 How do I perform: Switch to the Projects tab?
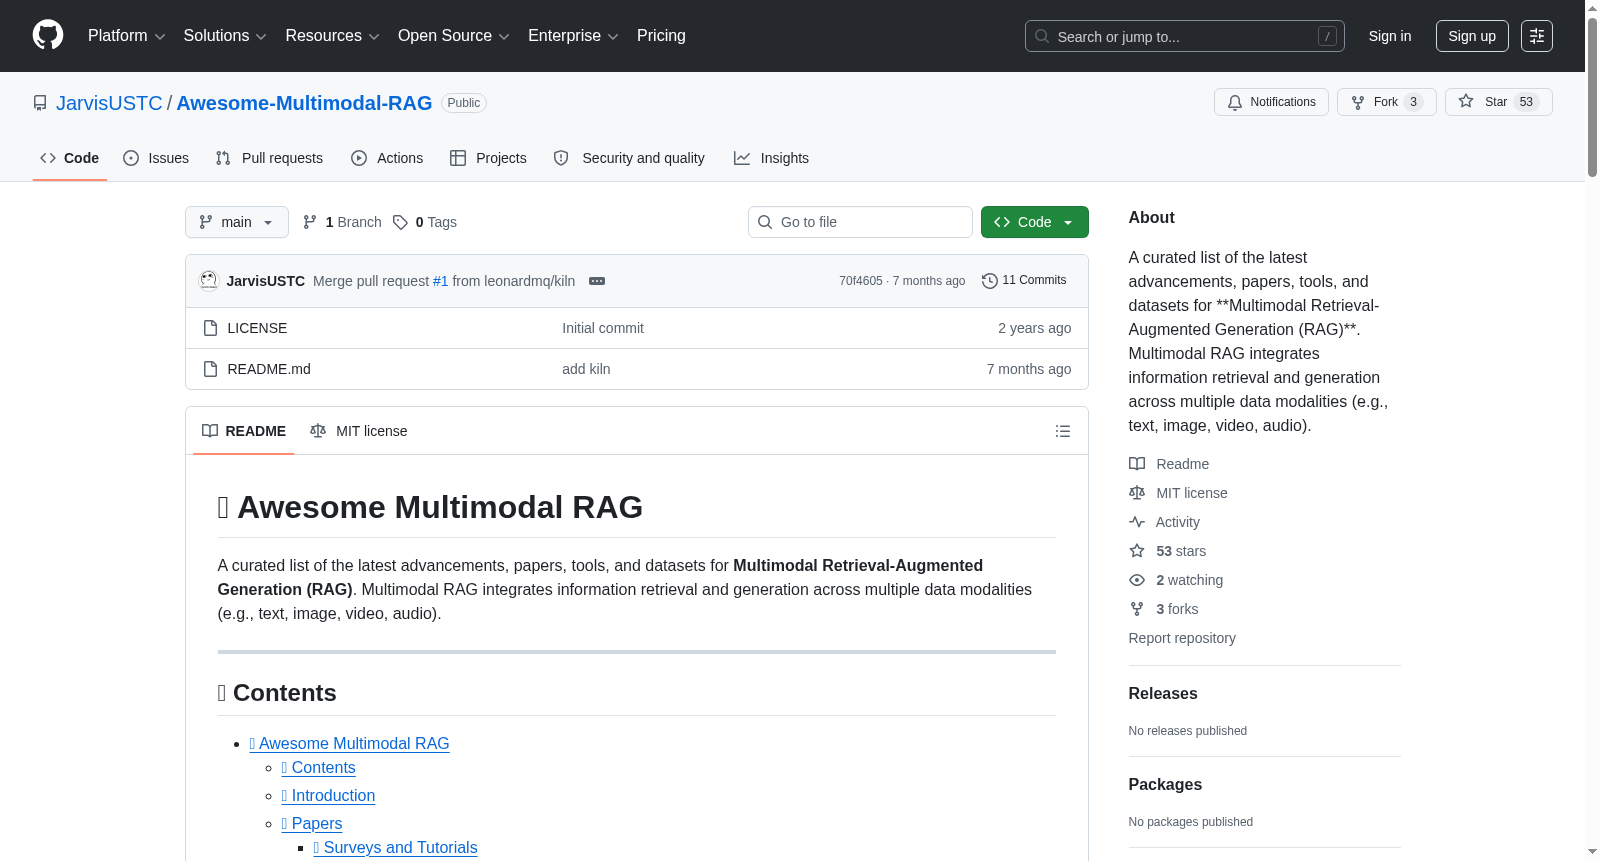(x=488, y=158)
